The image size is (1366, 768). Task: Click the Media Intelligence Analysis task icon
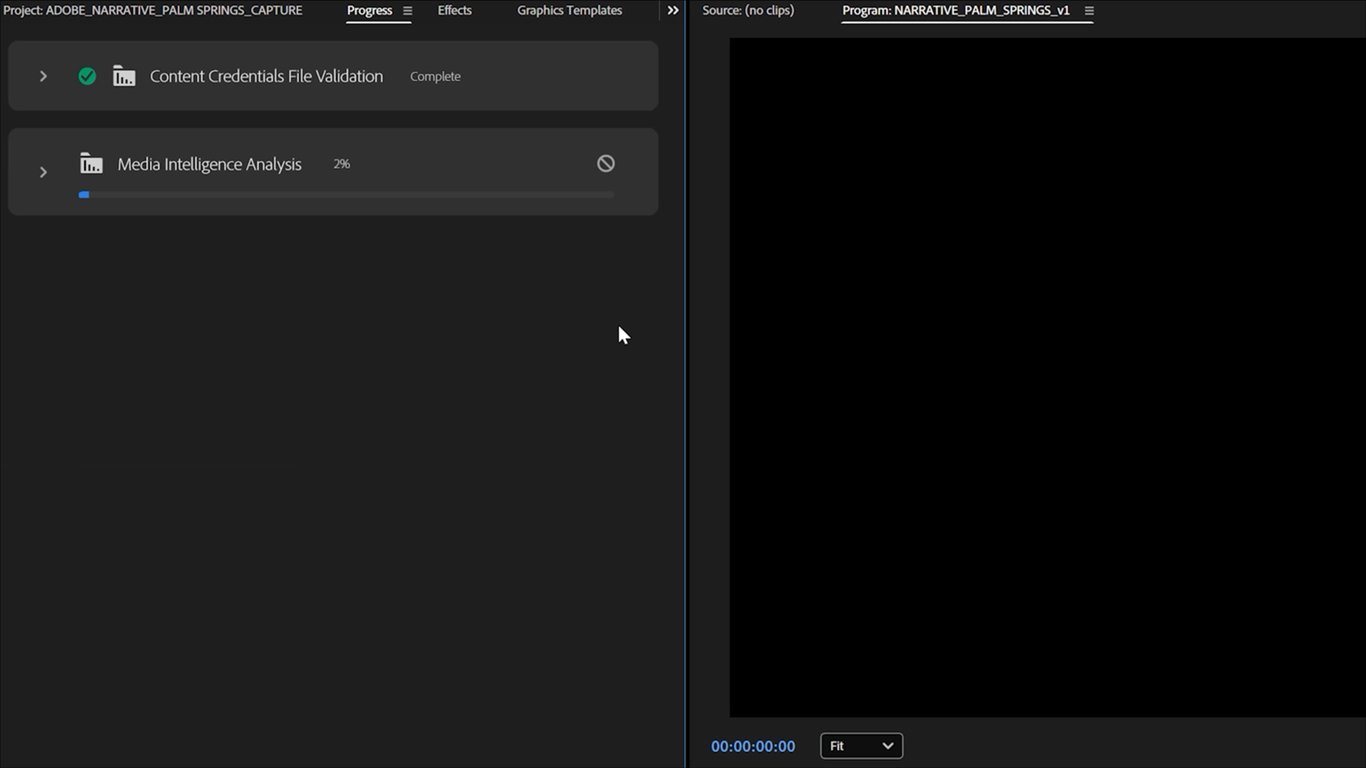(91, 164)
